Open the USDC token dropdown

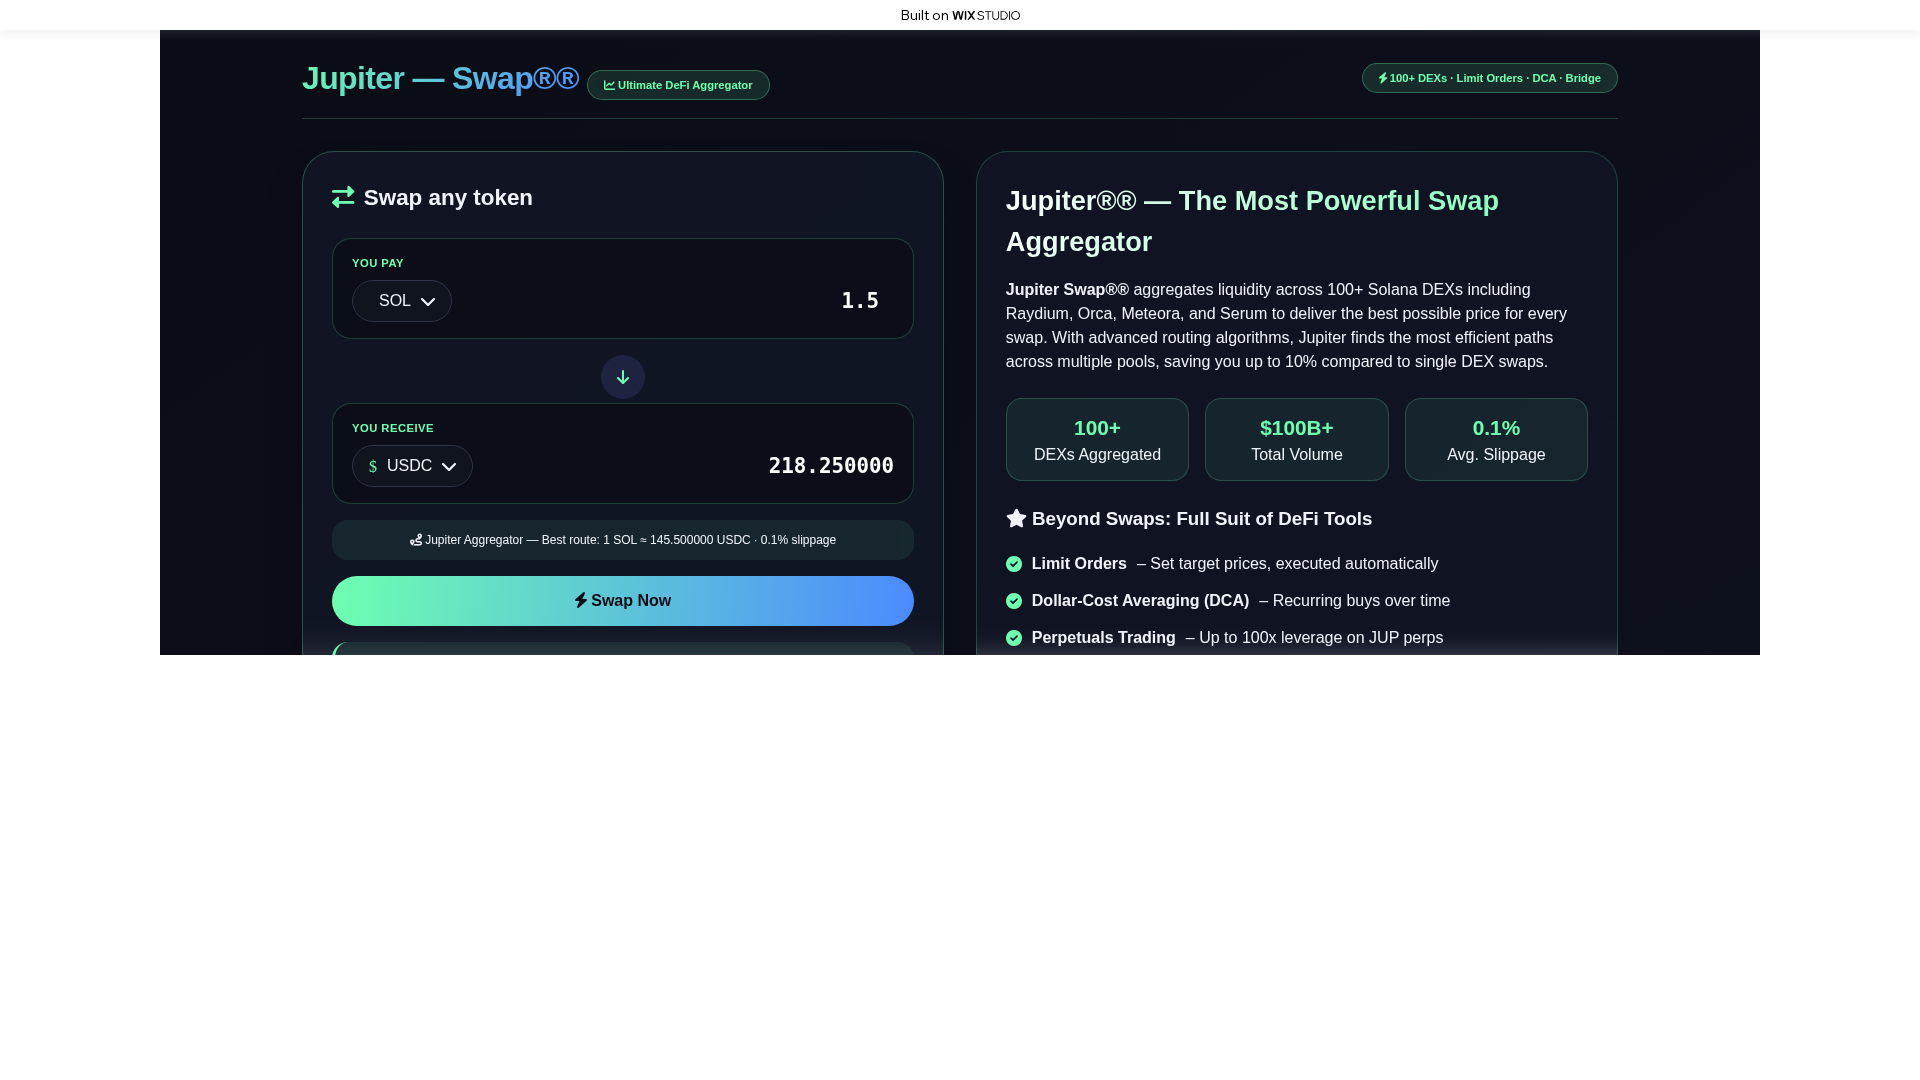412,466
